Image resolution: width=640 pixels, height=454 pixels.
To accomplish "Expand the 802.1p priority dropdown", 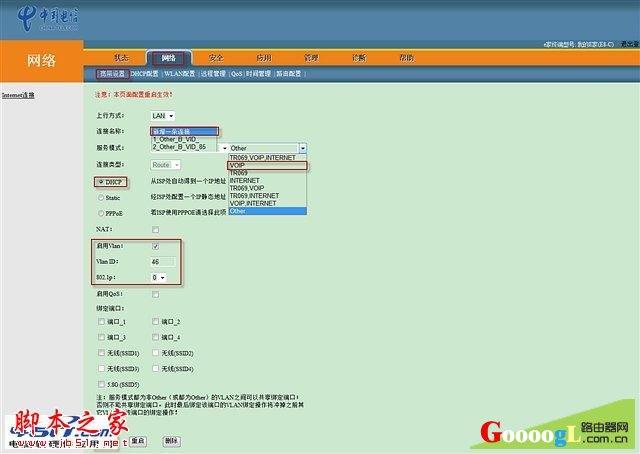I will click(x=158, y=277).
